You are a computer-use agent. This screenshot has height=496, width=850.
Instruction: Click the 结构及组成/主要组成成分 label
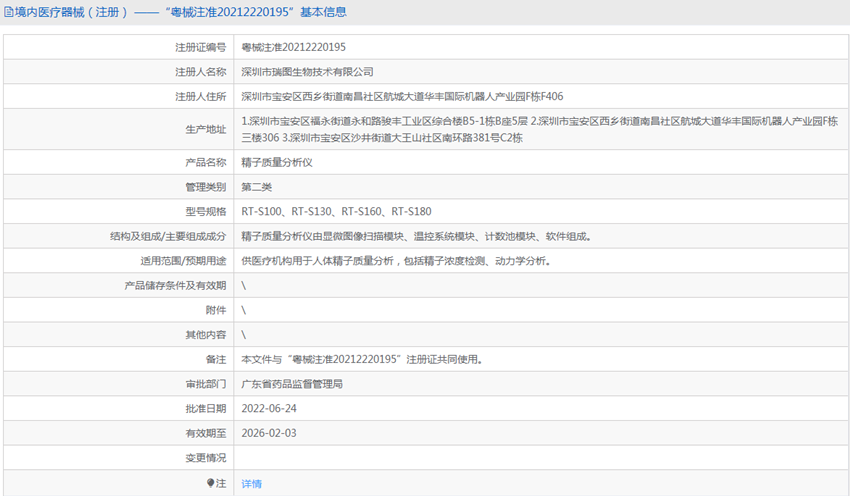pyautogui.click(x=168, y=236)
